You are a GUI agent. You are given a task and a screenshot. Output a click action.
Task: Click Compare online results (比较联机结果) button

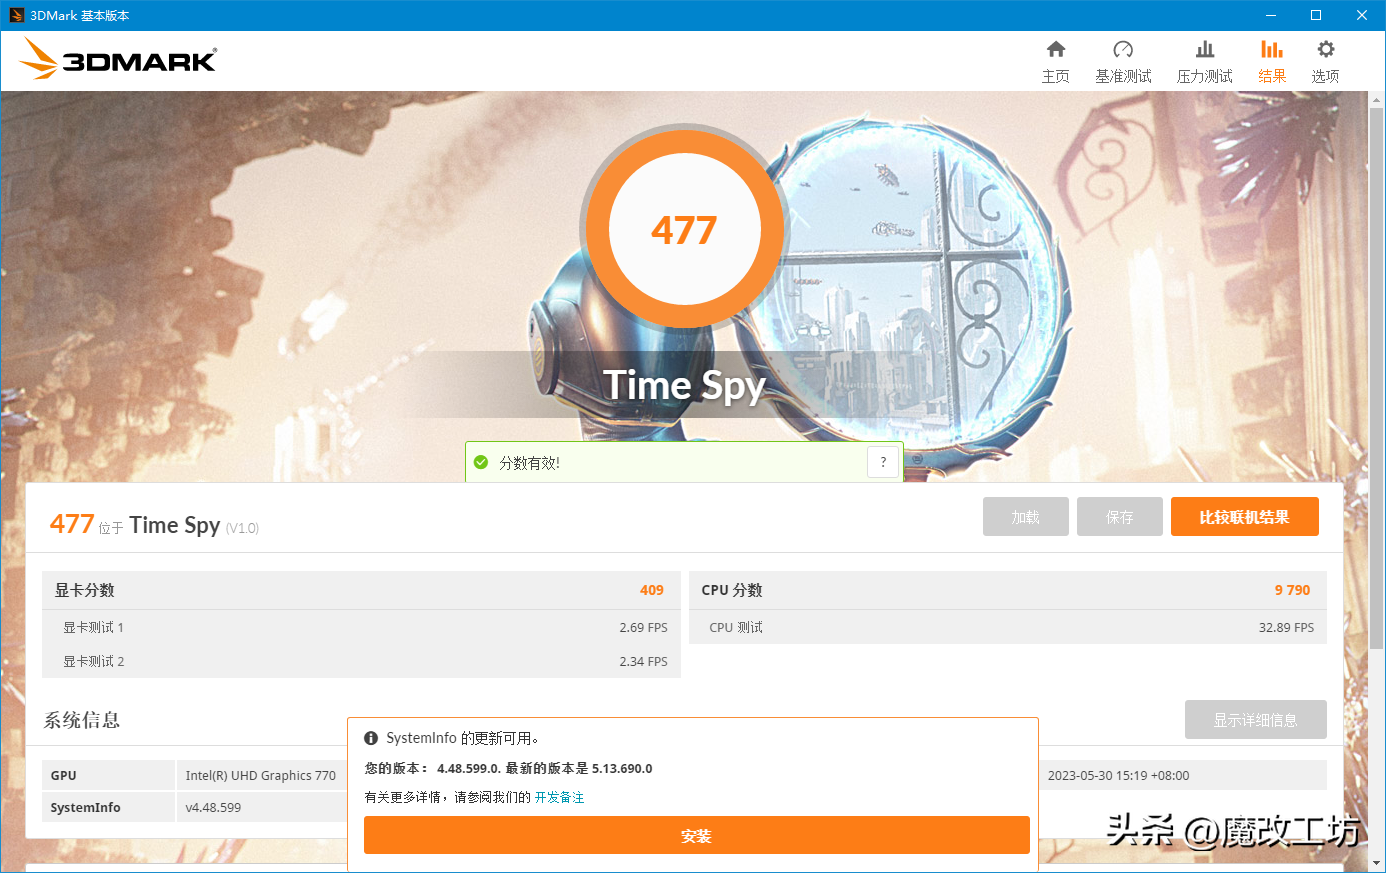[x=1244, y=517]
